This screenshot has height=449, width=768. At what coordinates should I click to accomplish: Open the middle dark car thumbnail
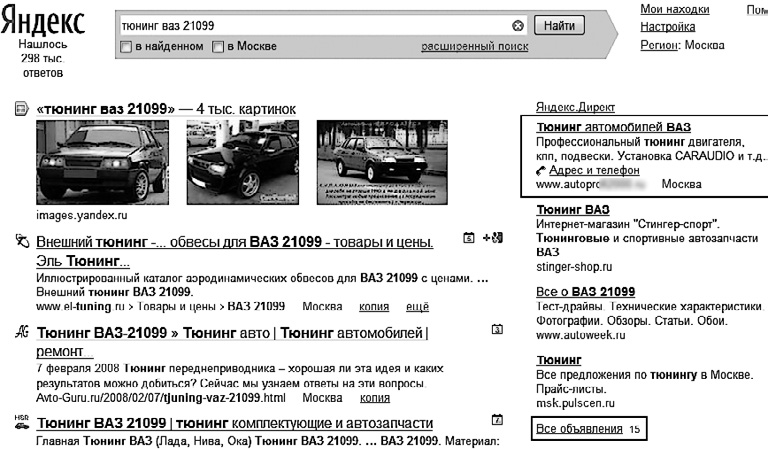[242, 162]
